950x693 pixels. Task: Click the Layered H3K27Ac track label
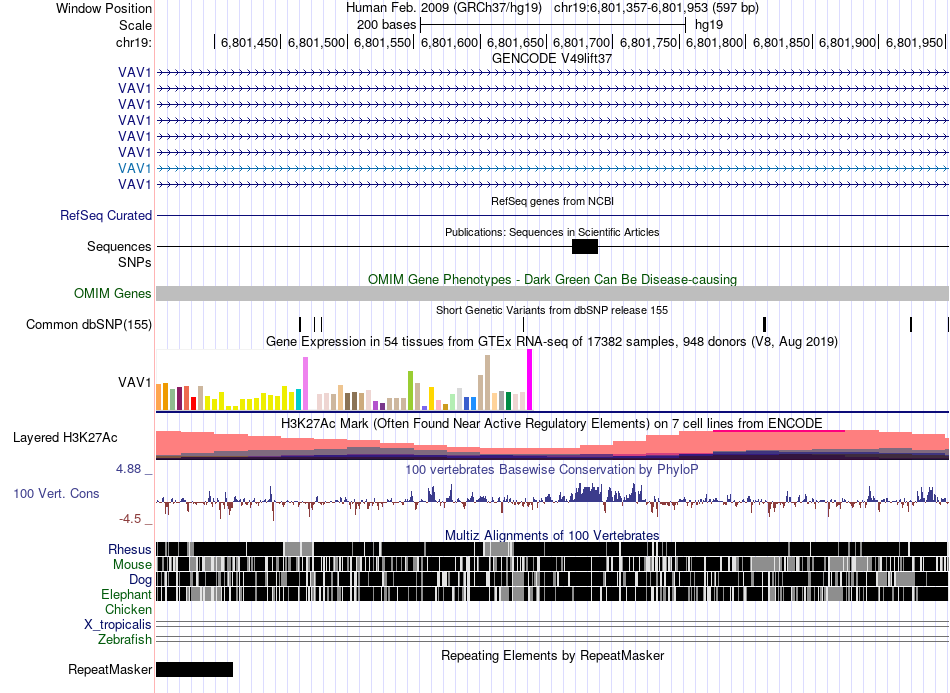click(65, 437)
